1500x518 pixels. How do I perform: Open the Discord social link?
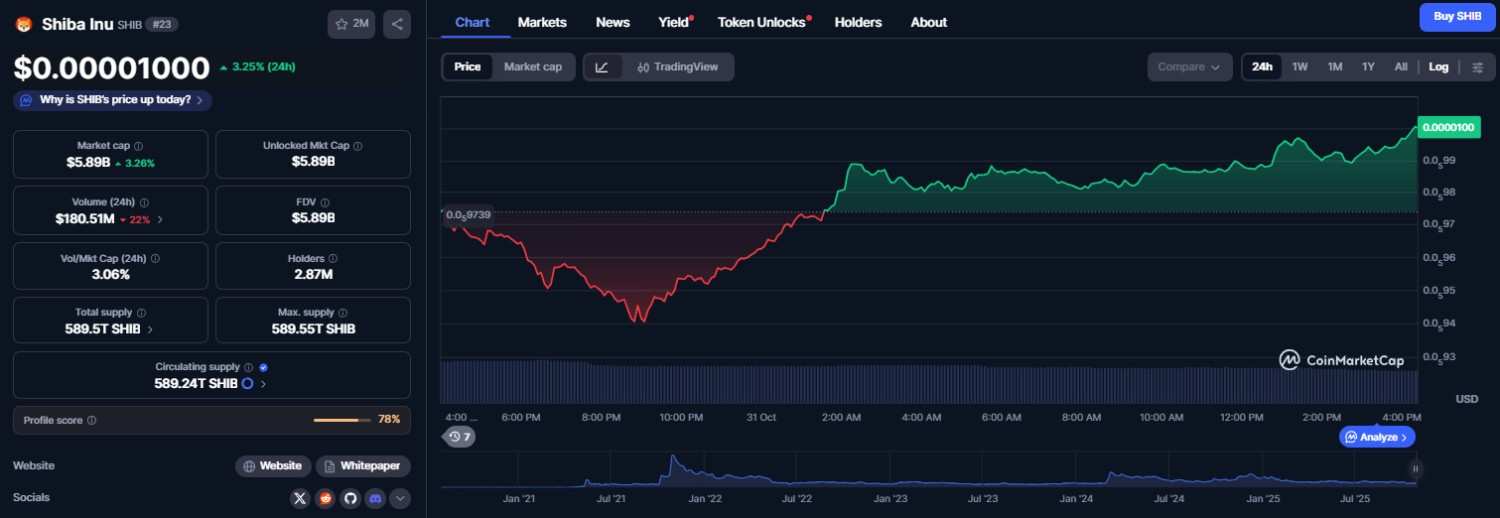[375, 497]
